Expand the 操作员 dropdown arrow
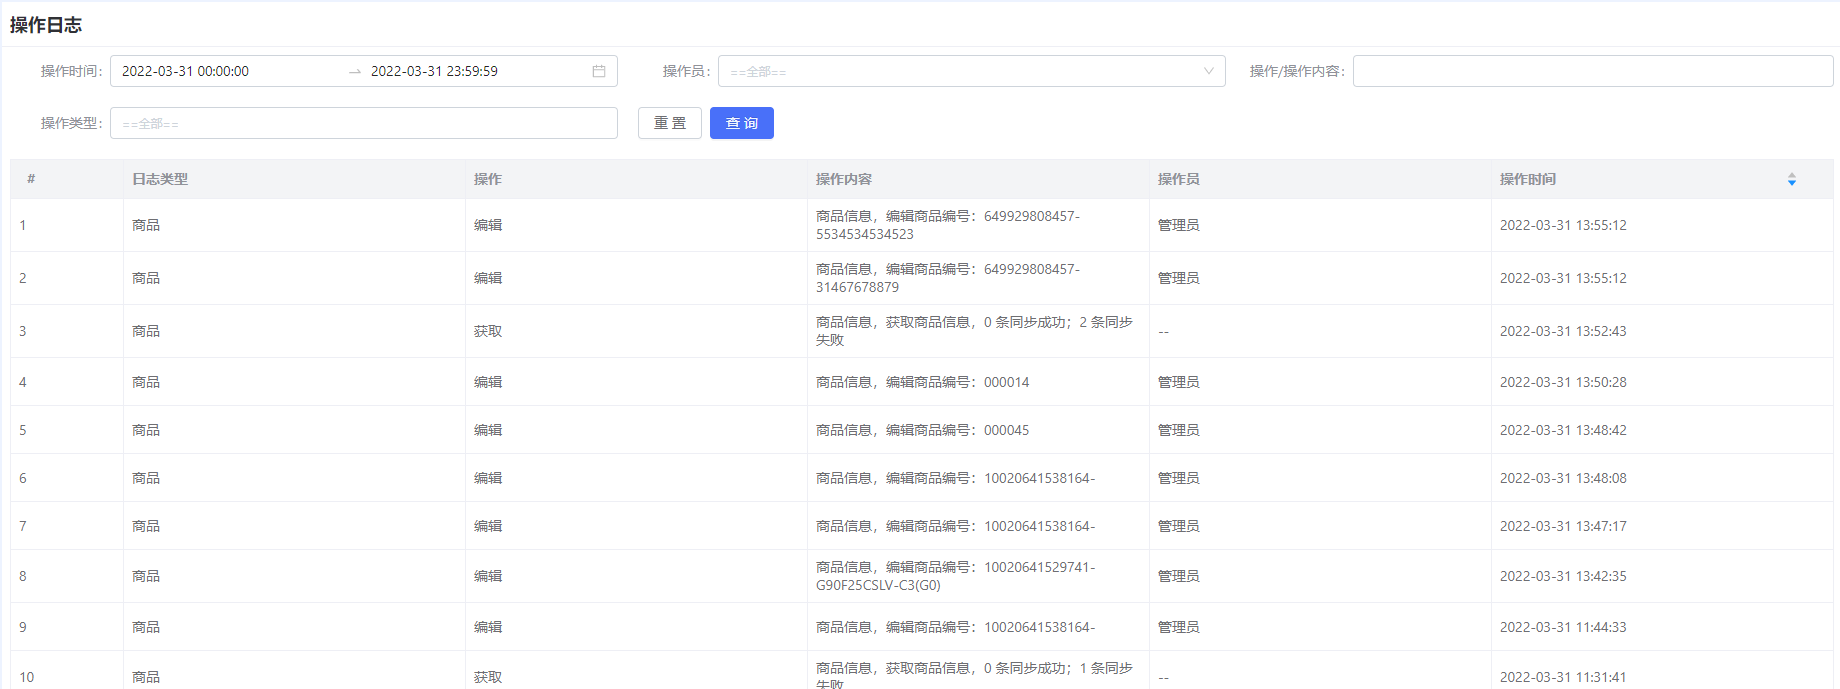1840x689 pixels. 1208,71
